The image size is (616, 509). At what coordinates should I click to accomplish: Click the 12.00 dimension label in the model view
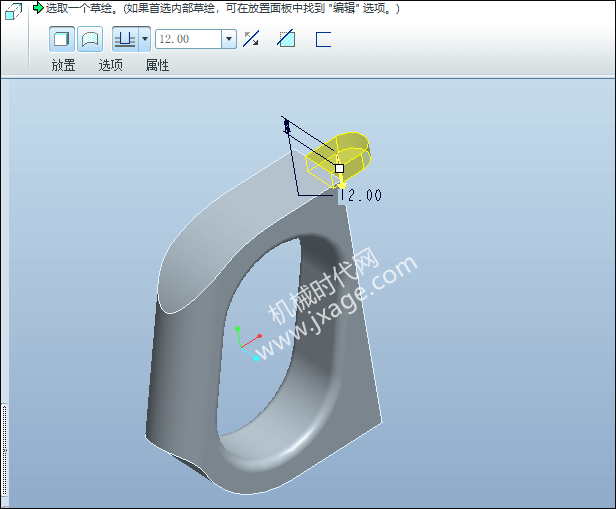pos(361,195)
